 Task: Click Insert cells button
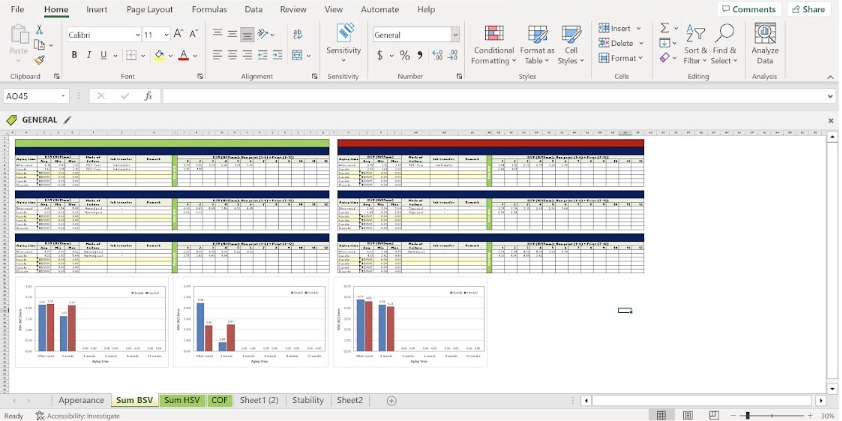[620, 28]
